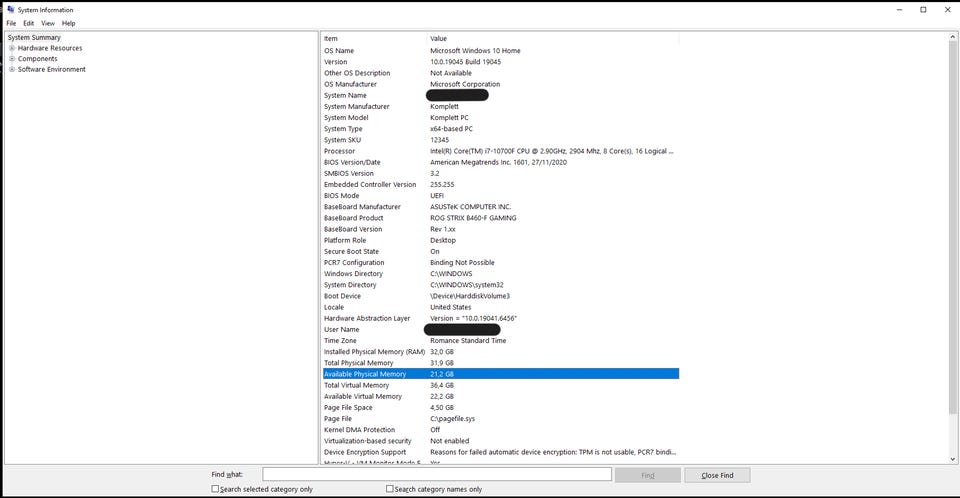
Task: Select the System SKU row
Action: pyautogui.click(x=501, y=140)
